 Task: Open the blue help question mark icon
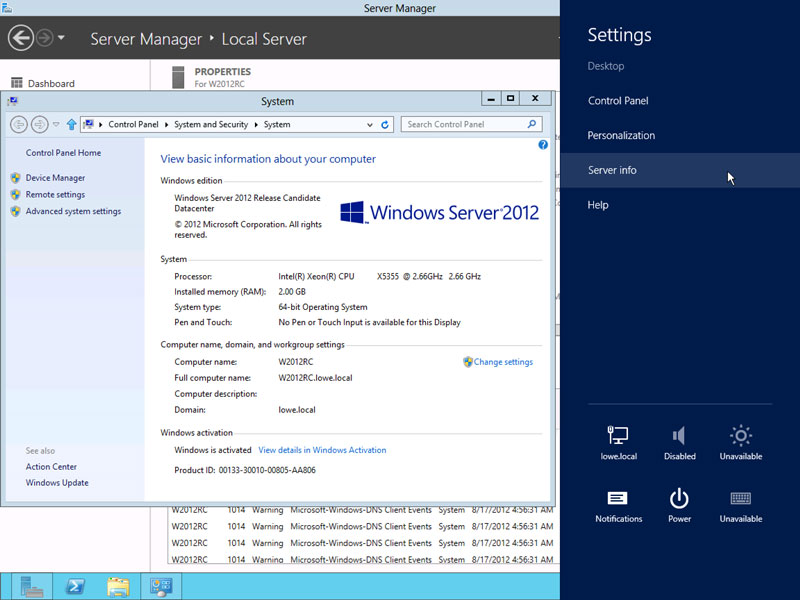coord(543,145)
